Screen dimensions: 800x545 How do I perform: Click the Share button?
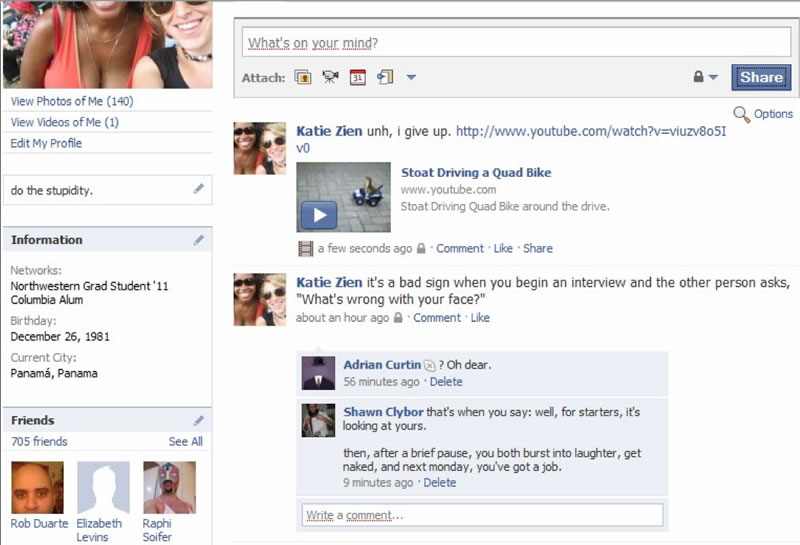761,77
